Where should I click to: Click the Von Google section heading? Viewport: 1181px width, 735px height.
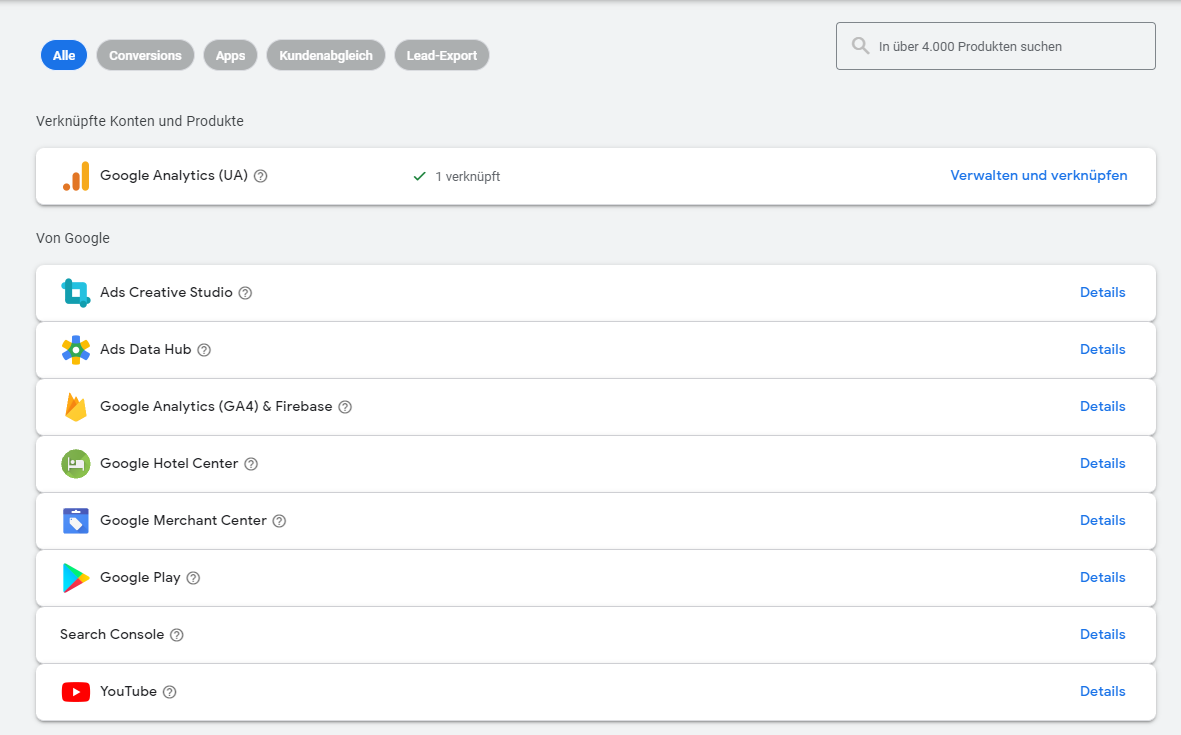[x=73, y=239]
